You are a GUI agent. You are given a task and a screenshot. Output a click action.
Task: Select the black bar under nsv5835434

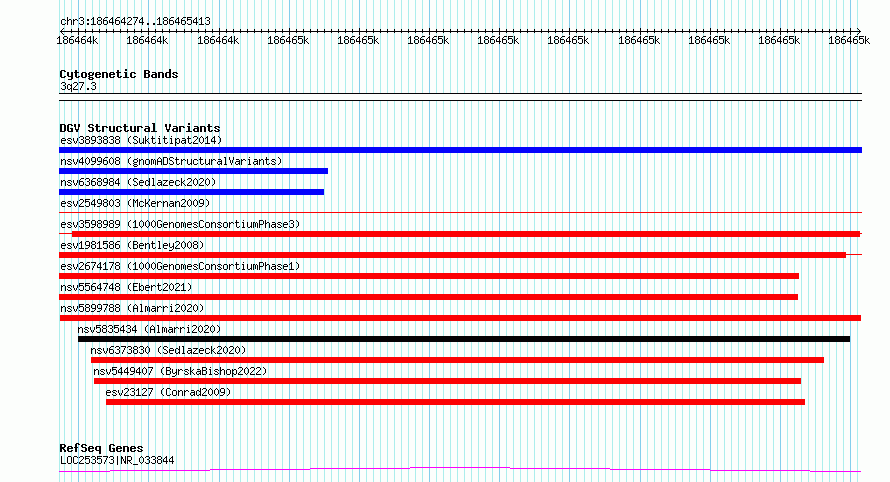pyautogui.click(x=464, y=339)
